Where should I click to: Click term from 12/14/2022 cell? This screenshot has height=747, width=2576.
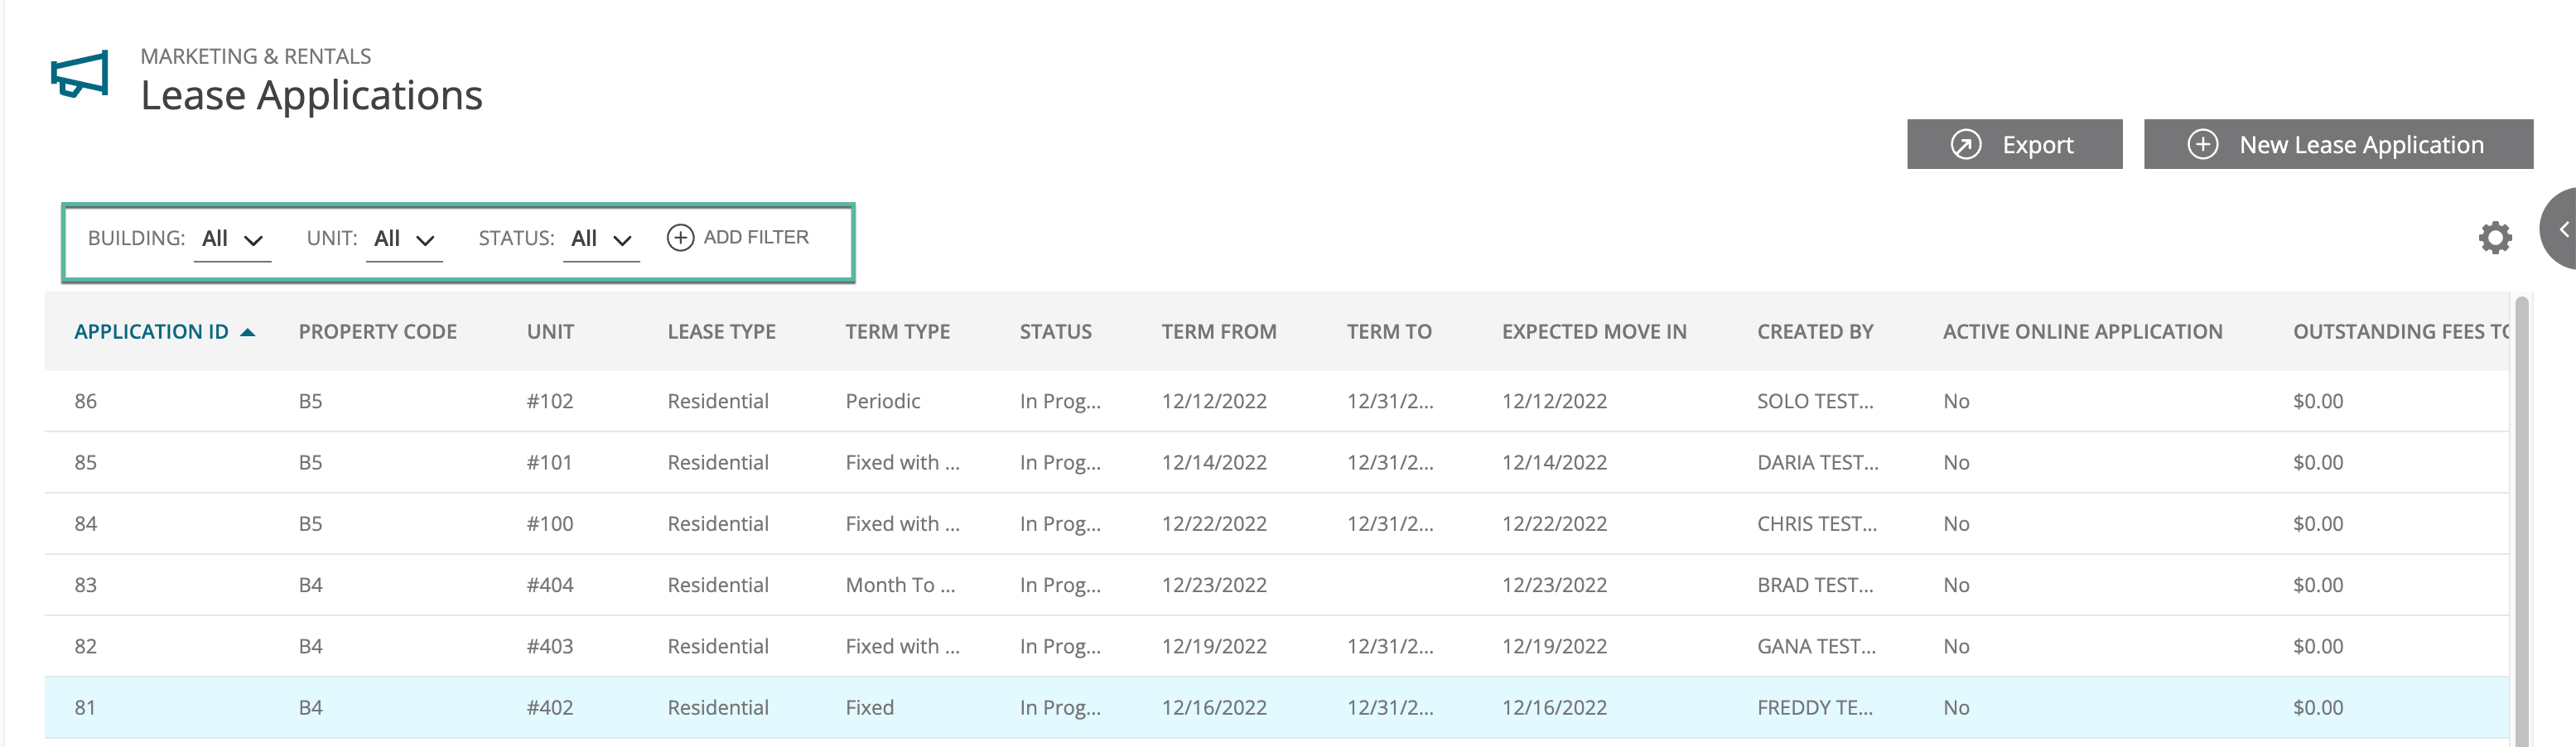pos(1214,463)
